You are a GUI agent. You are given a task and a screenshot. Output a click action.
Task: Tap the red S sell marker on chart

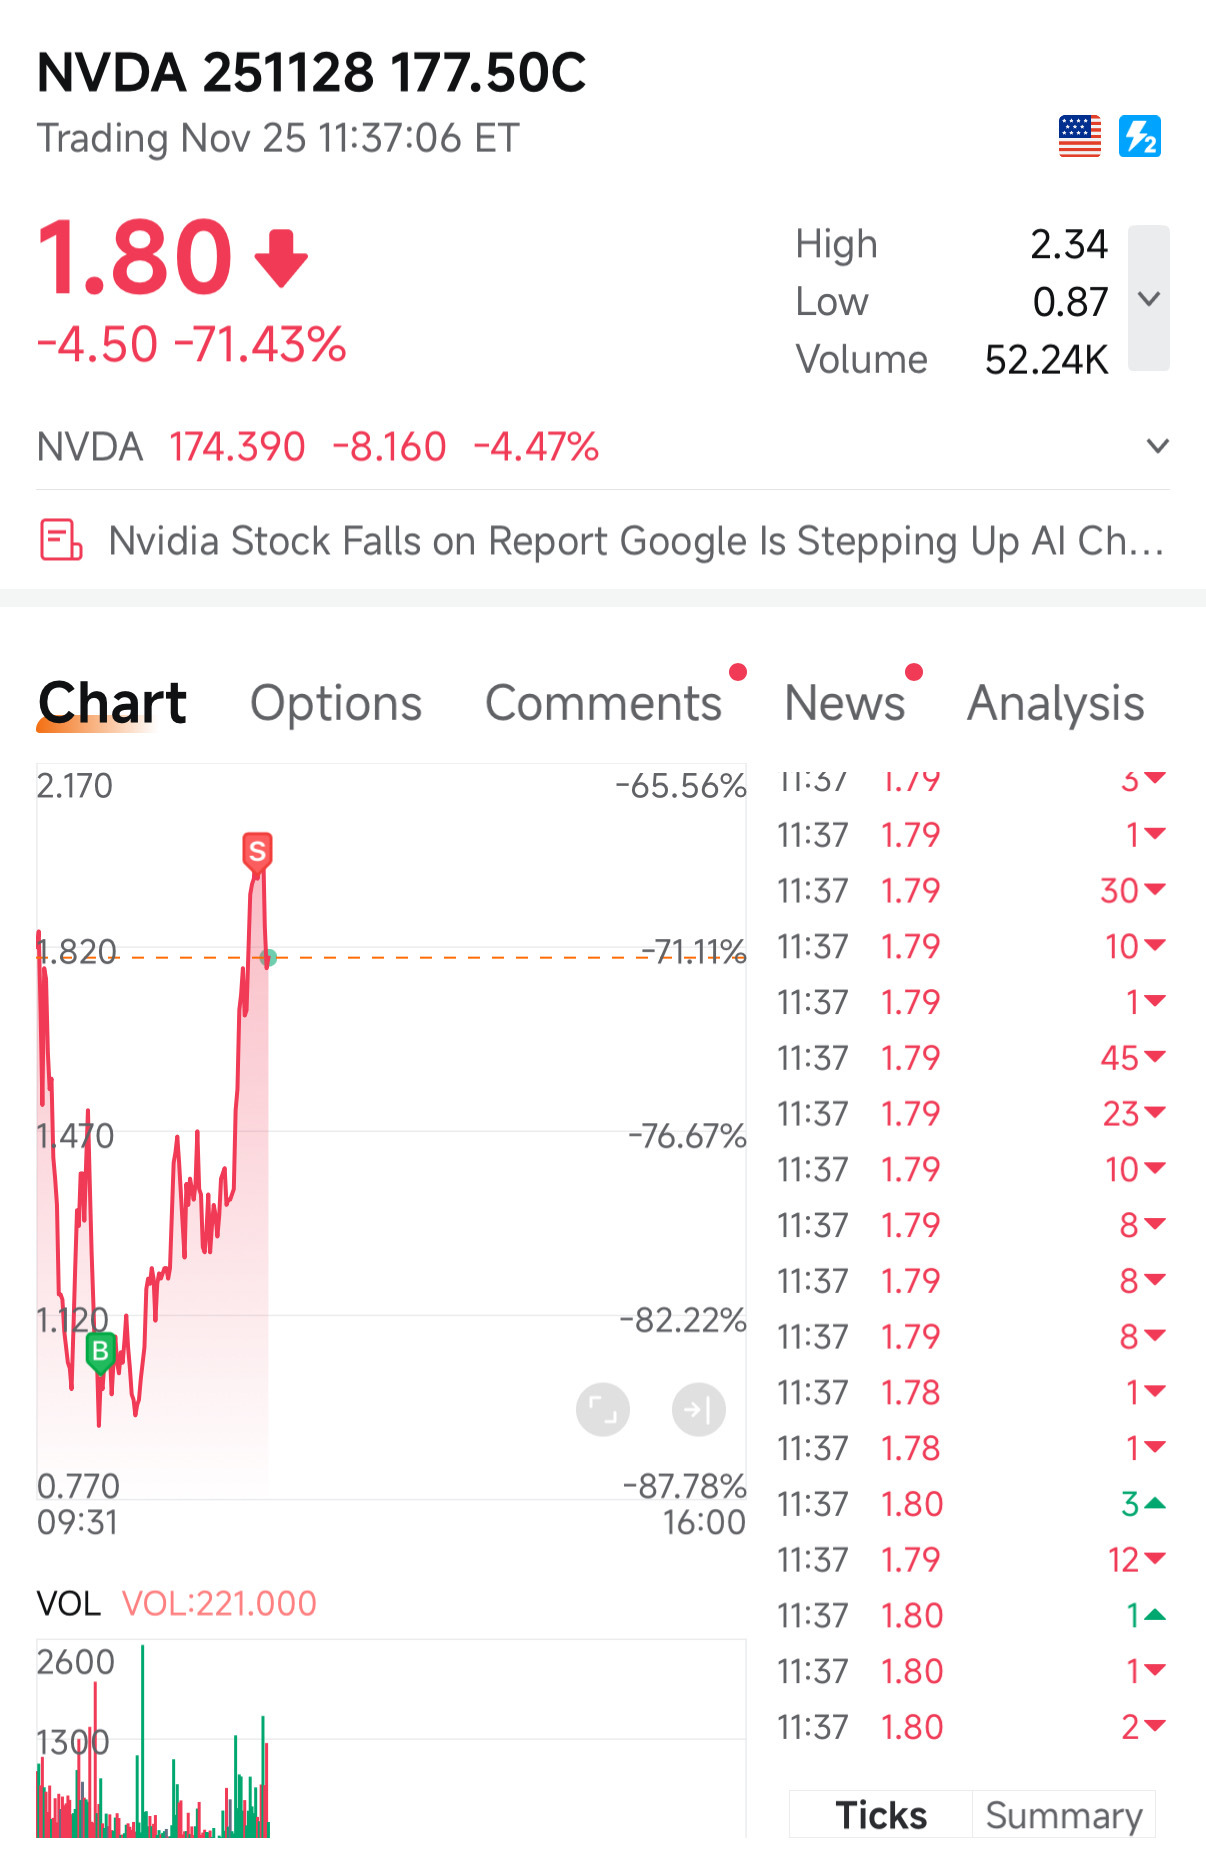pyautogui.click(x=257, y=852)
